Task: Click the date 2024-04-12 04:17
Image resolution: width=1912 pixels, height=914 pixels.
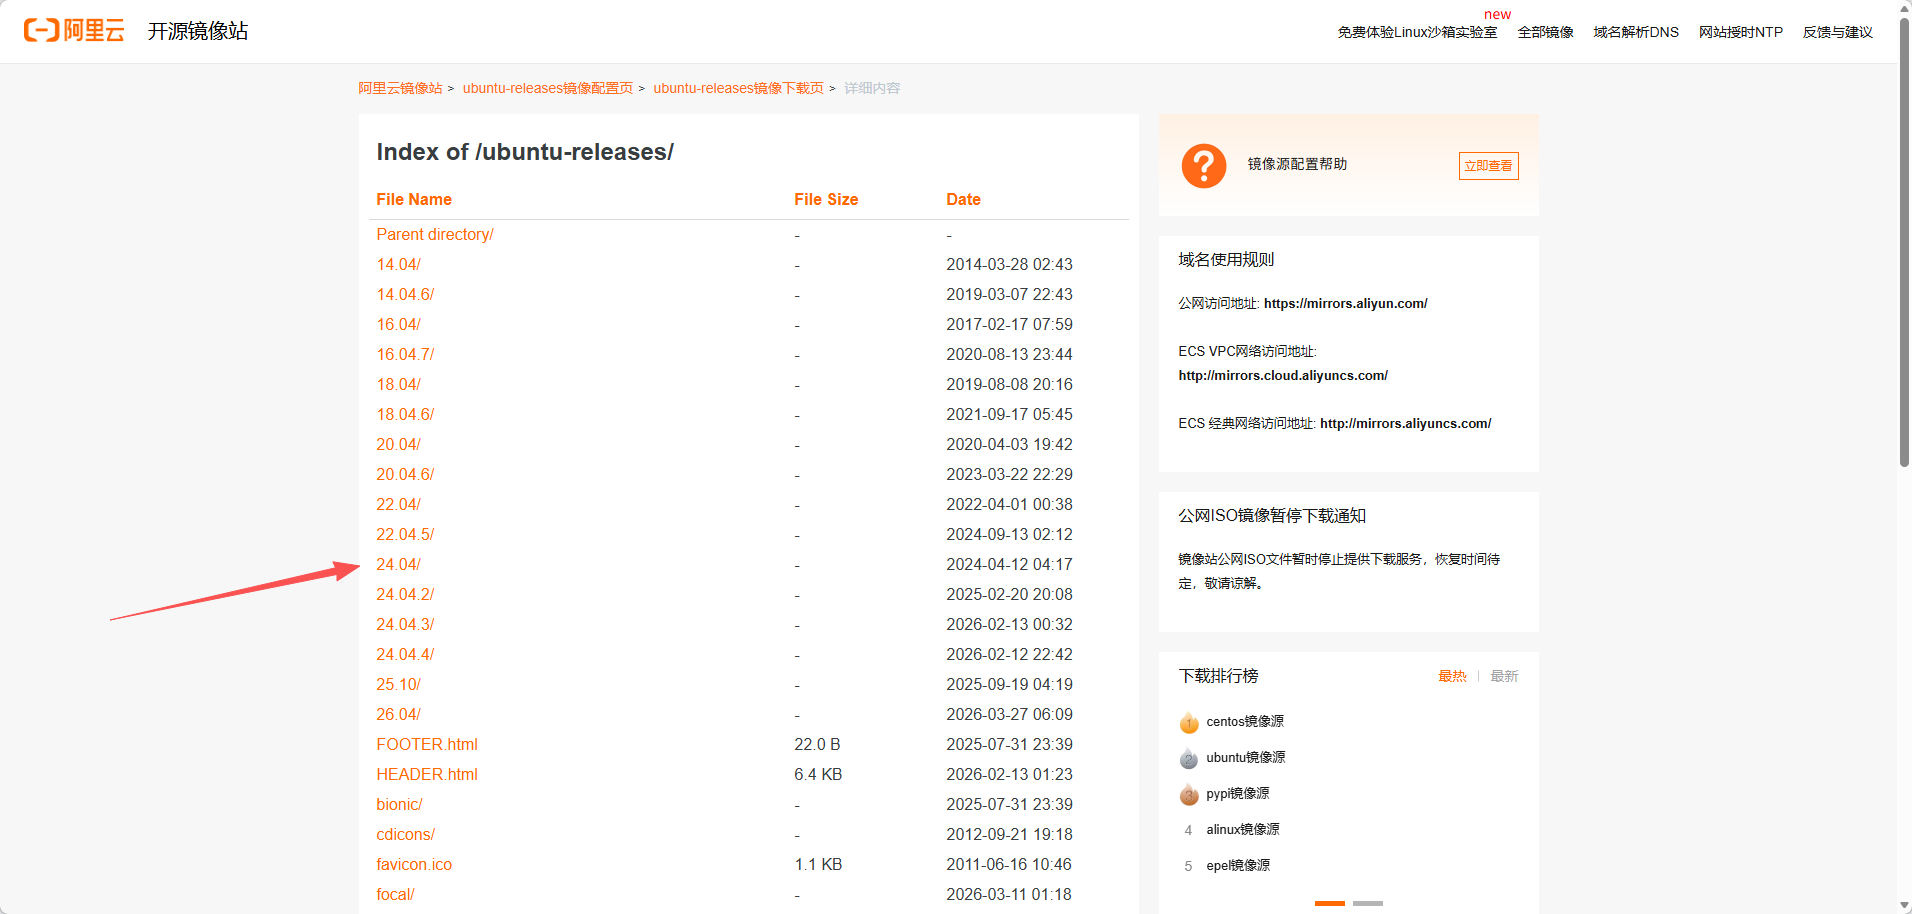Action: point(1009,564)
